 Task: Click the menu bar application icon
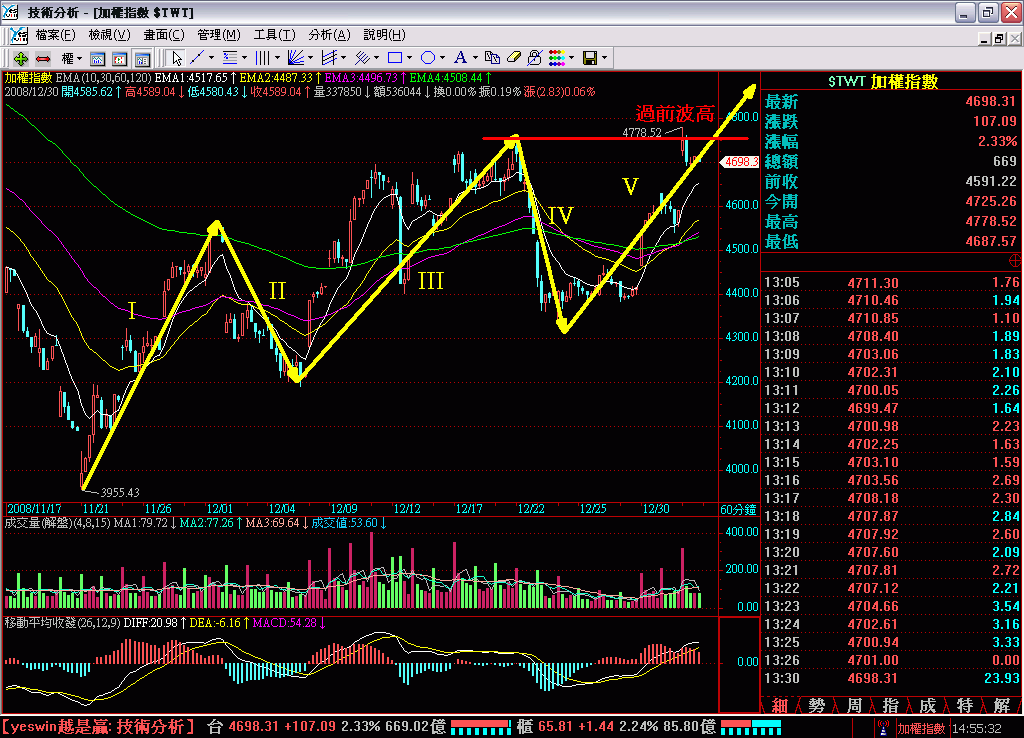[18, 35]
